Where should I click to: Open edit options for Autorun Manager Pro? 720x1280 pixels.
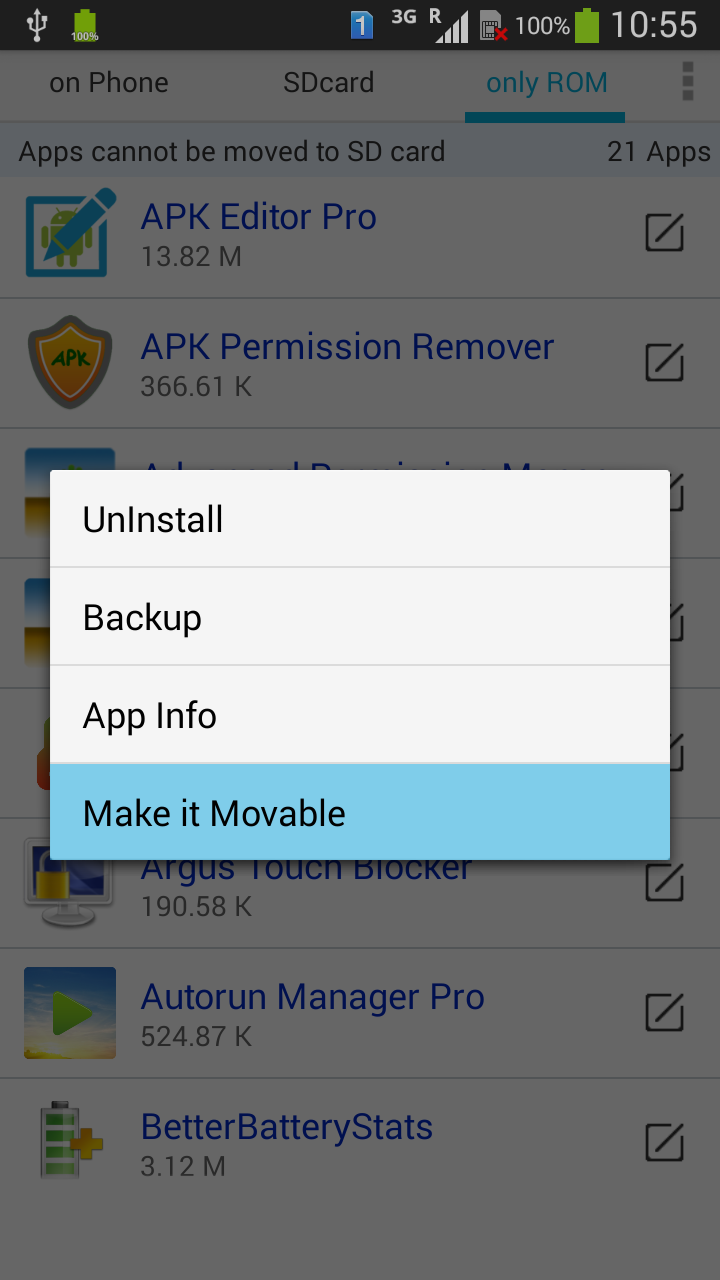click(664, 1012)
